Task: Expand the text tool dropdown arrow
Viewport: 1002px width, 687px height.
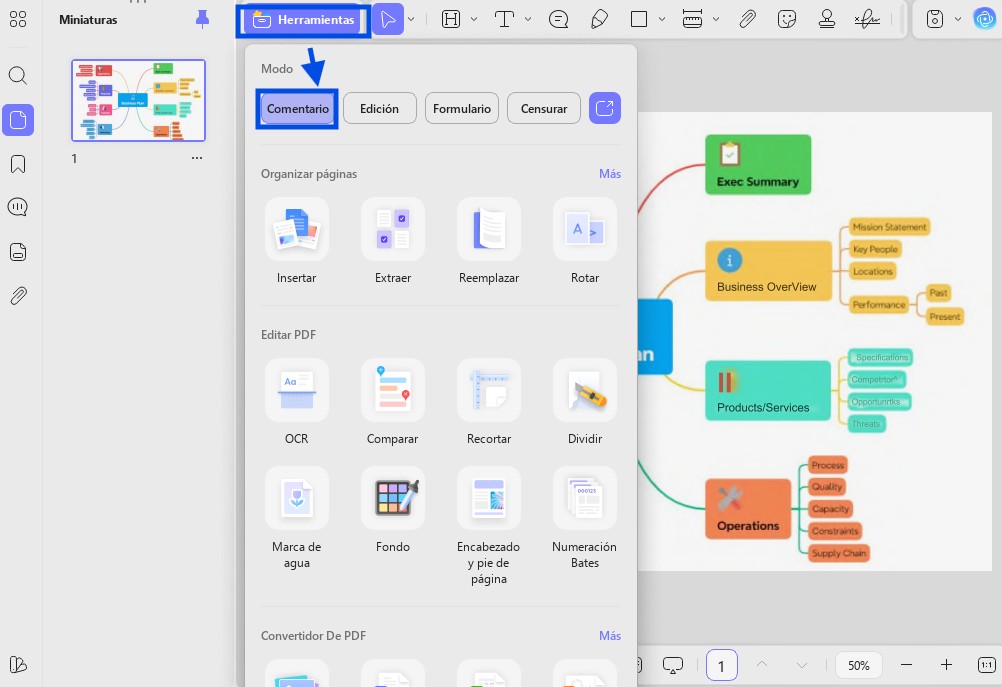Action: click(528, 19)
